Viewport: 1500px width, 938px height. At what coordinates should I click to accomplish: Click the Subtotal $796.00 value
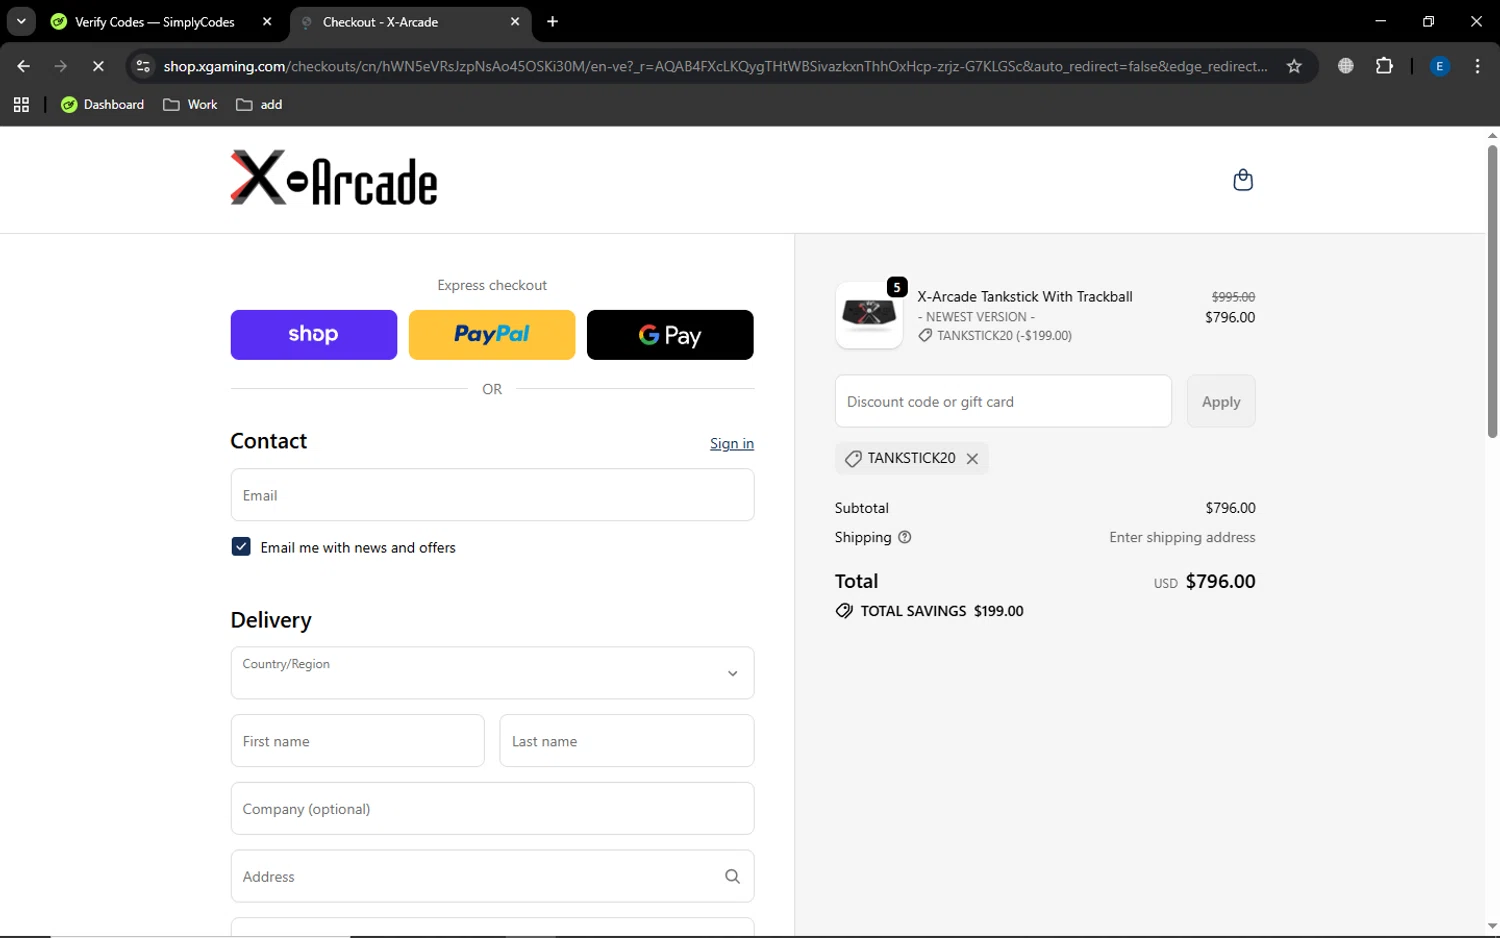click(x=1230, y=508)
